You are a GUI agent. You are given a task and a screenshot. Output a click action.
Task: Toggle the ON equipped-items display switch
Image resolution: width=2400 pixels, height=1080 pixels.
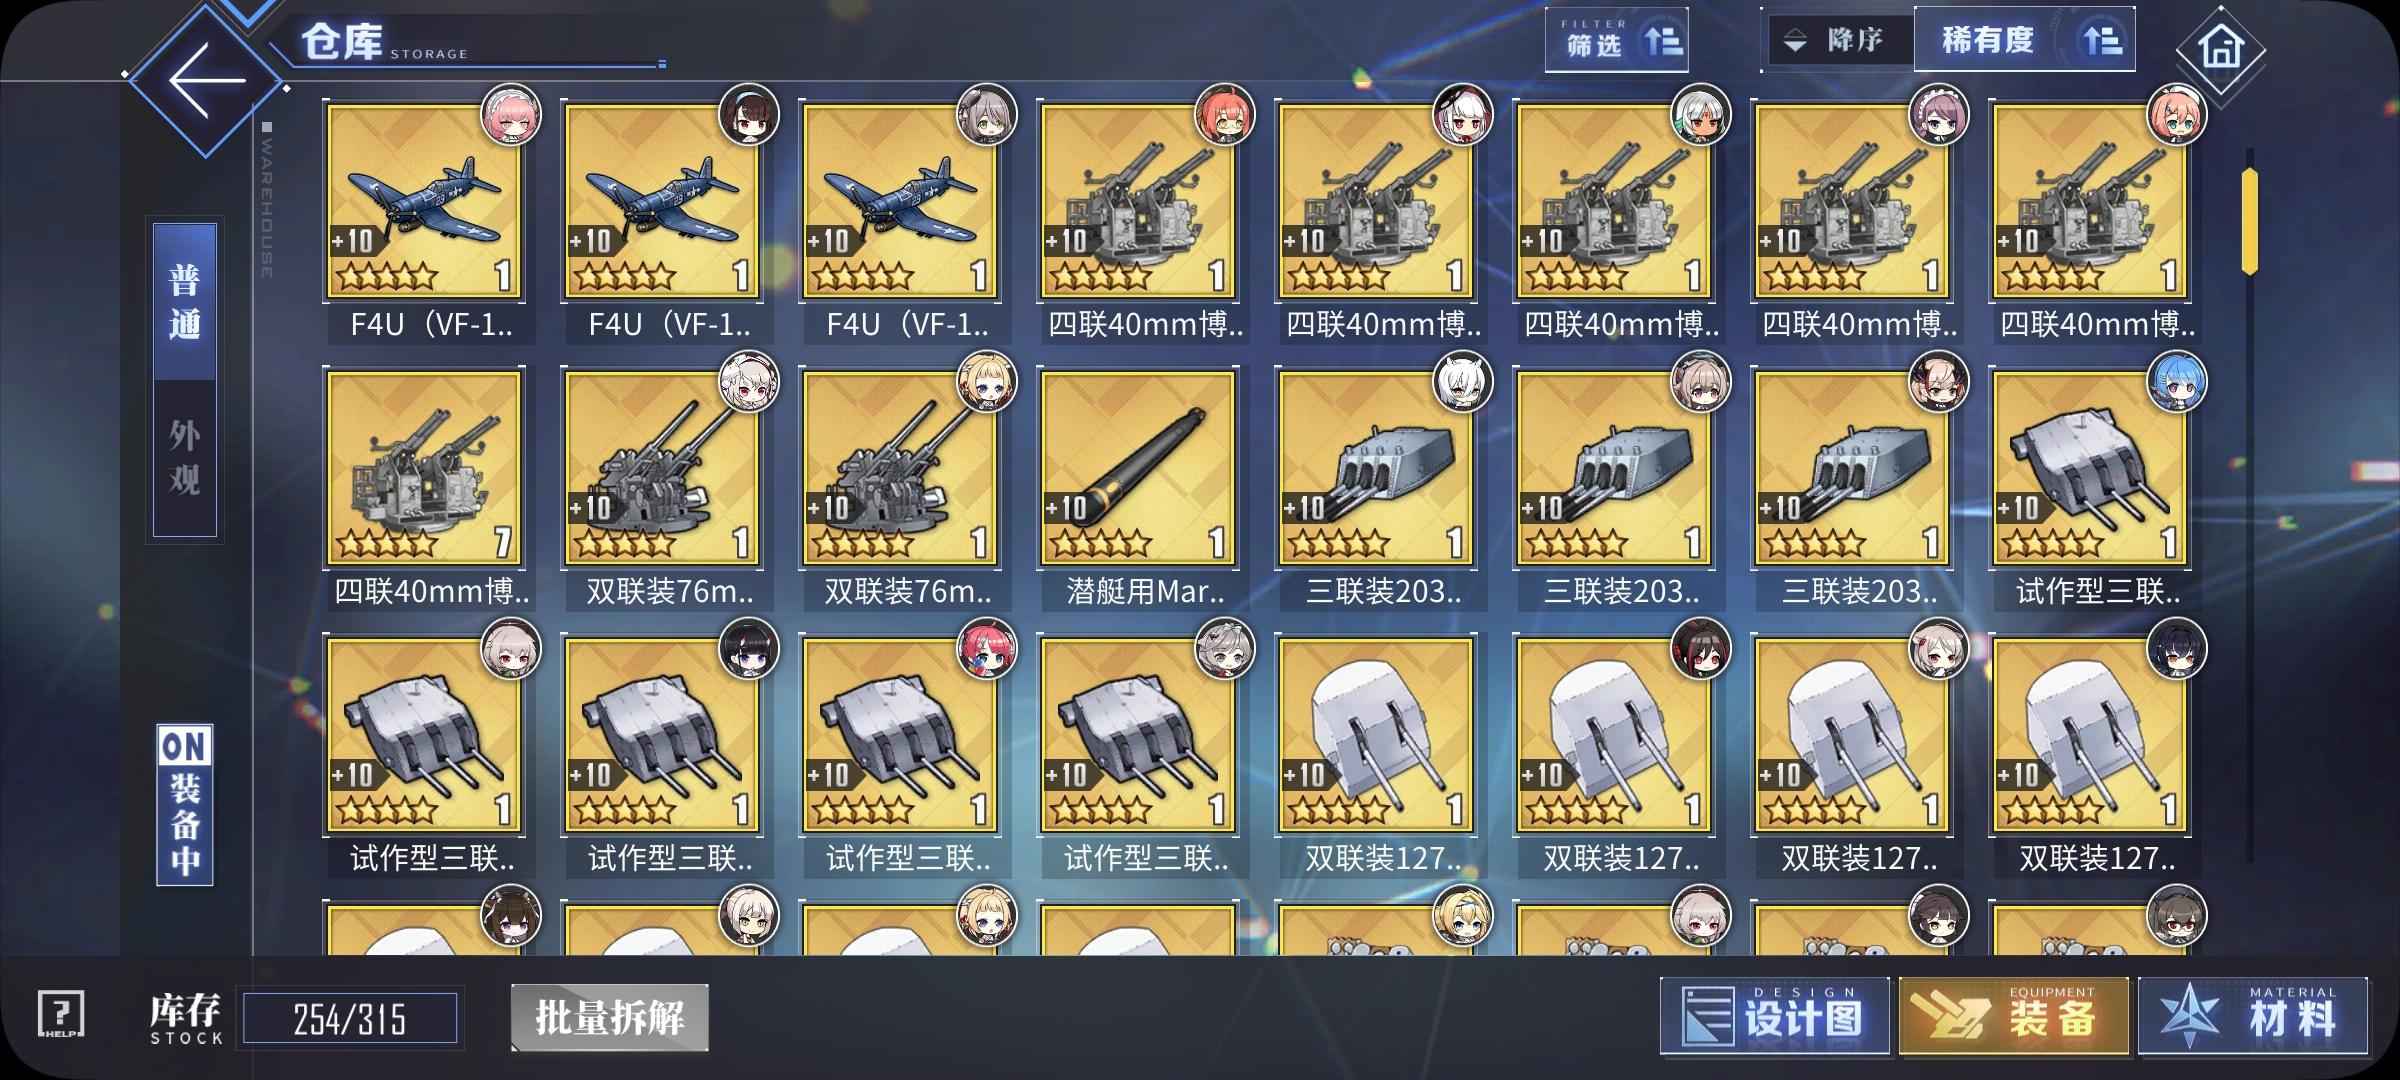(185, 805)
